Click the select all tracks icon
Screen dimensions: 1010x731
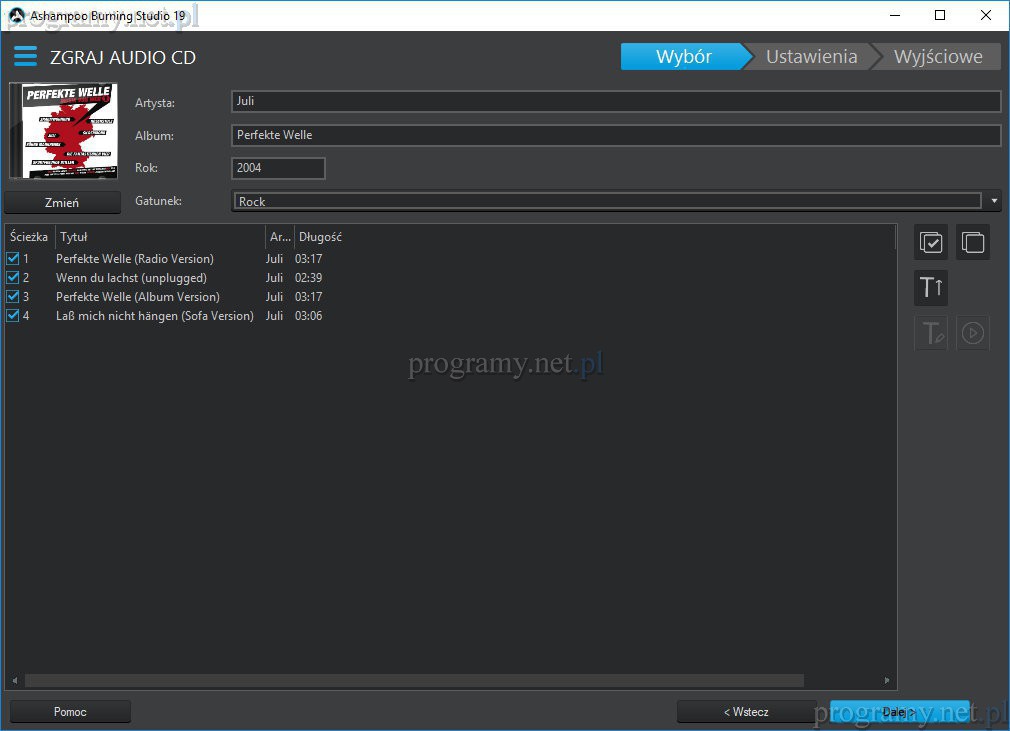[x=931, y=243]
